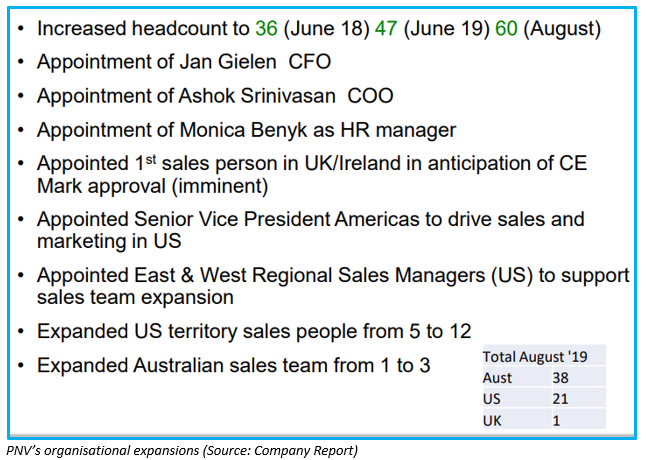Click the Total August '19 table header

pos(535,357)
